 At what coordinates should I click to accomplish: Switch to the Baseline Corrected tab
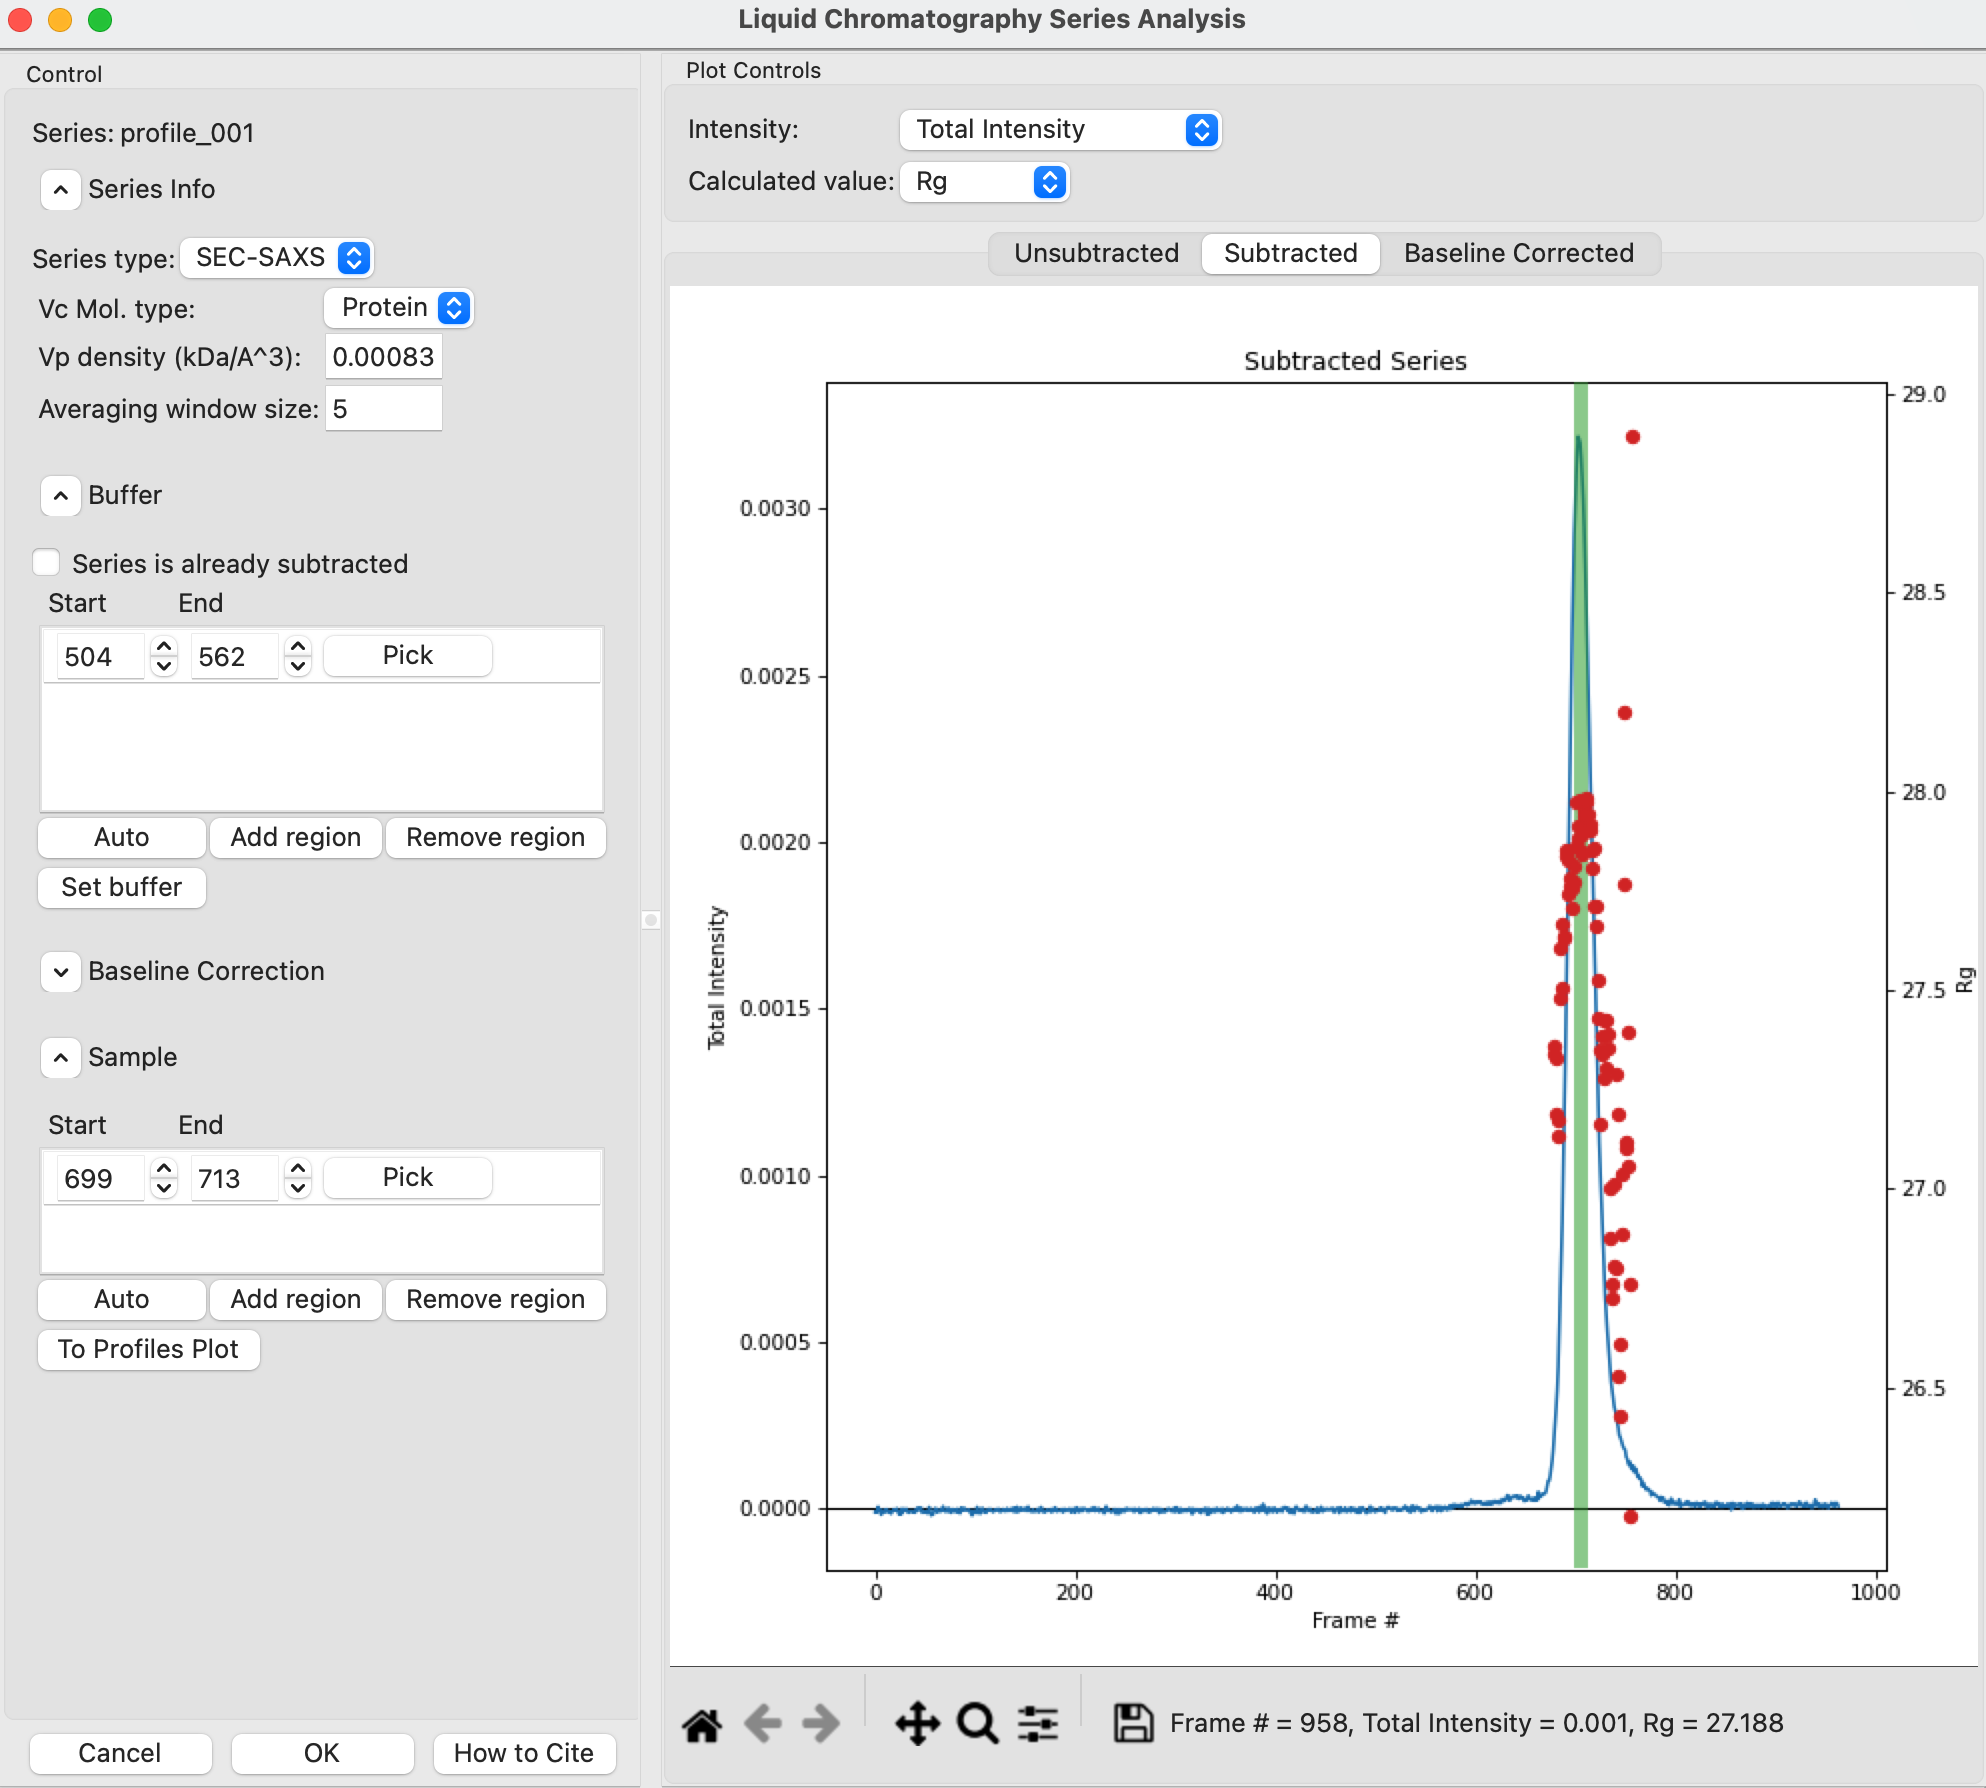click(x=1518, y=254)
